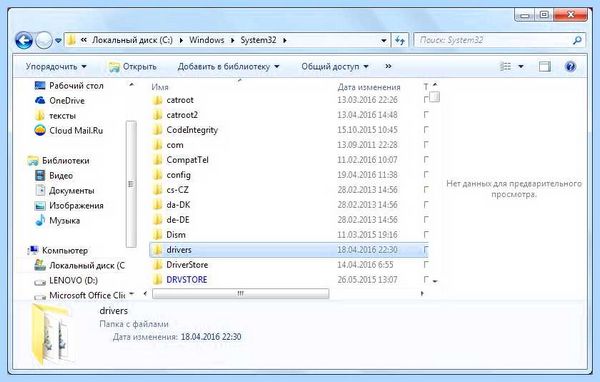Click date 18.04.2016 22:30 in details pane
The height and width of the screenshot is (382, 600).
pos(211,337)
